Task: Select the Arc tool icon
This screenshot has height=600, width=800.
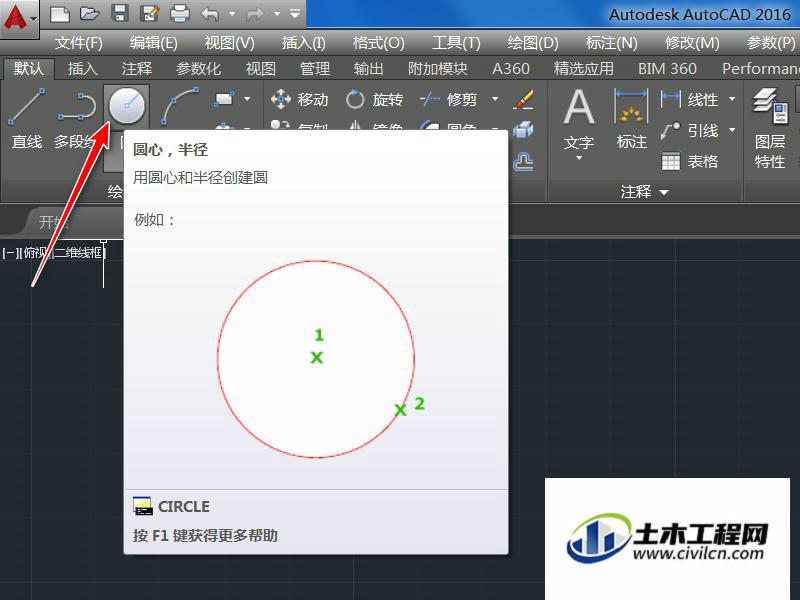Action: coord(180,106)
